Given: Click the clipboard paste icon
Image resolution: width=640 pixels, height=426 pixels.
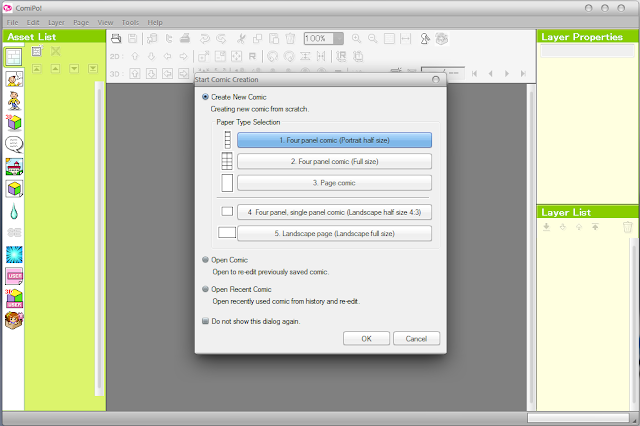Looking at the screenshot, I should click(274, 38).
